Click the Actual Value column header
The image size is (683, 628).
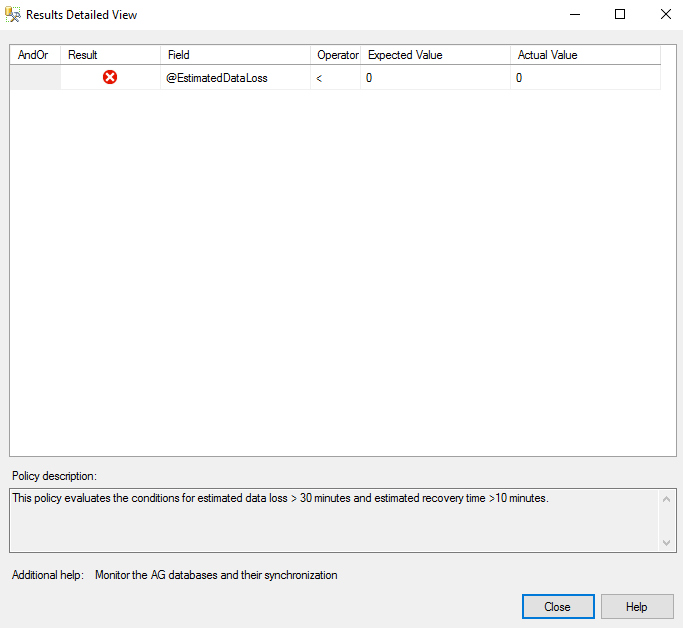point(585,55)
